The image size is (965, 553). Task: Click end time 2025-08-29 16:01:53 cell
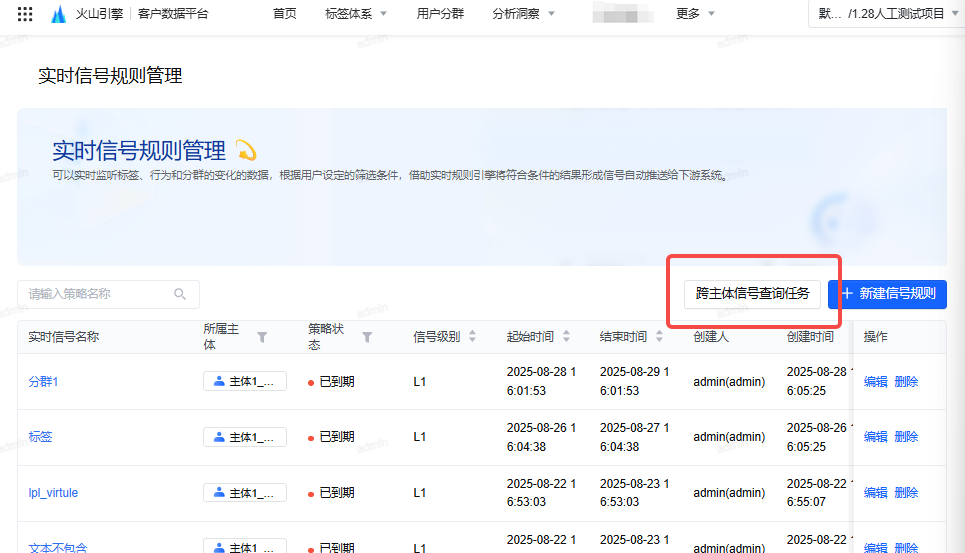635,381
